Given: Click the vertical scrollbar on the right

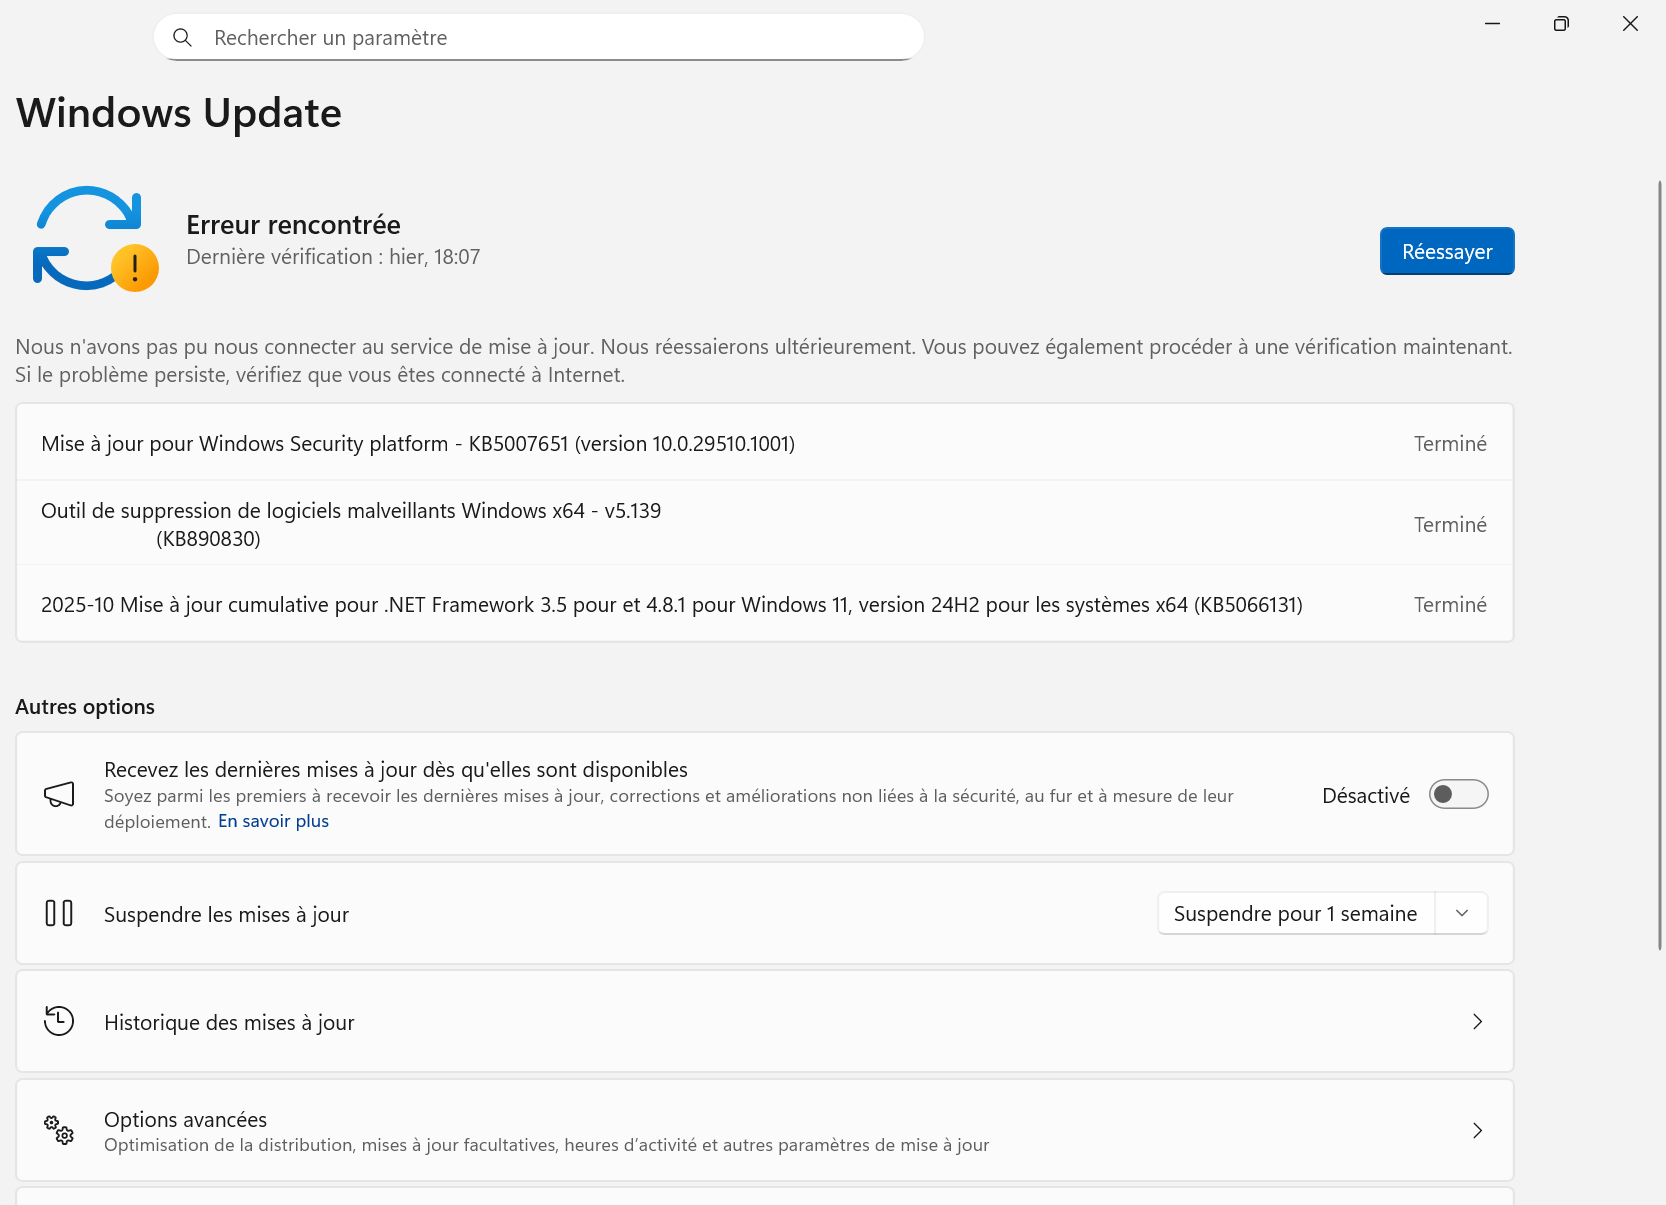Looking at the screenshot, I should (1660, 565).
